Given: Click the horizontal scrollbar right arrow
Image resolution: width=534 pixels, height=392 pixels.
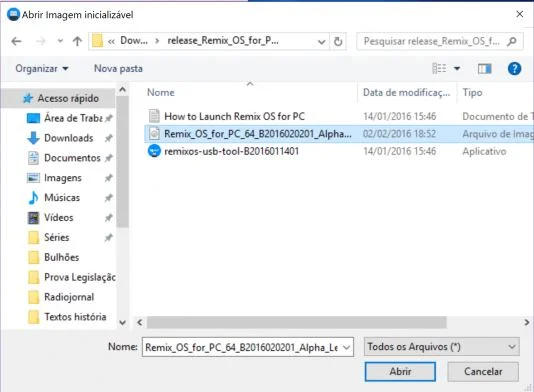Looking at the screenshot, I should pos(527,322).
